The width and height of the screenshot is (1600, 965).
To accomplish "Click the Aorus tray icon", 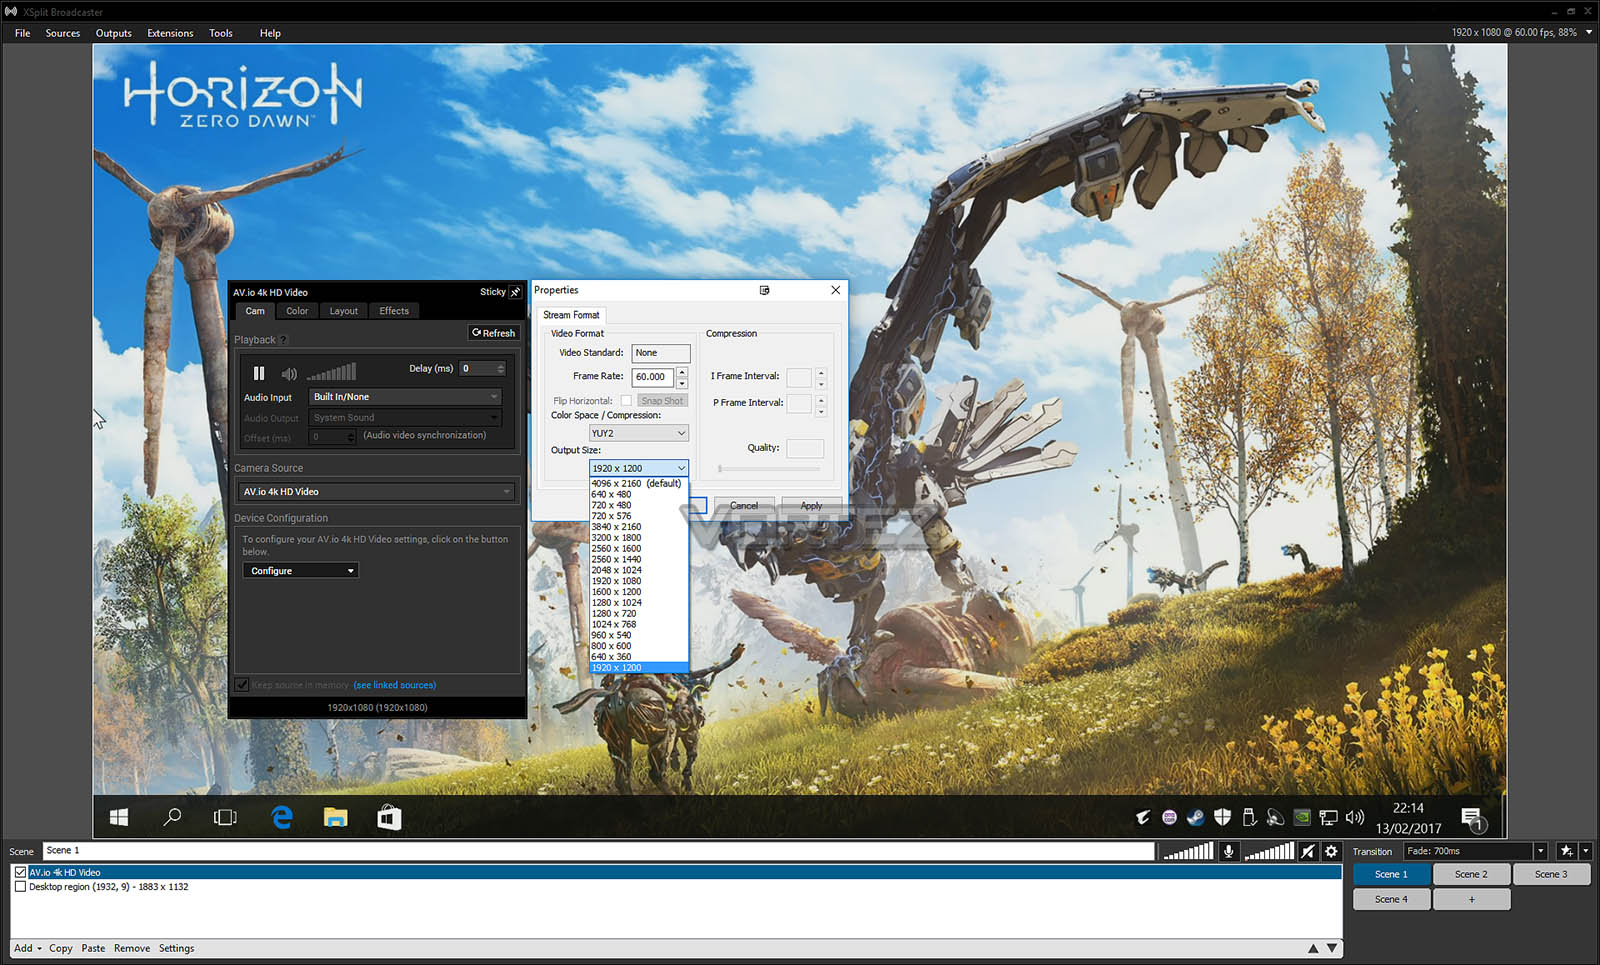I will (1142, 817).
